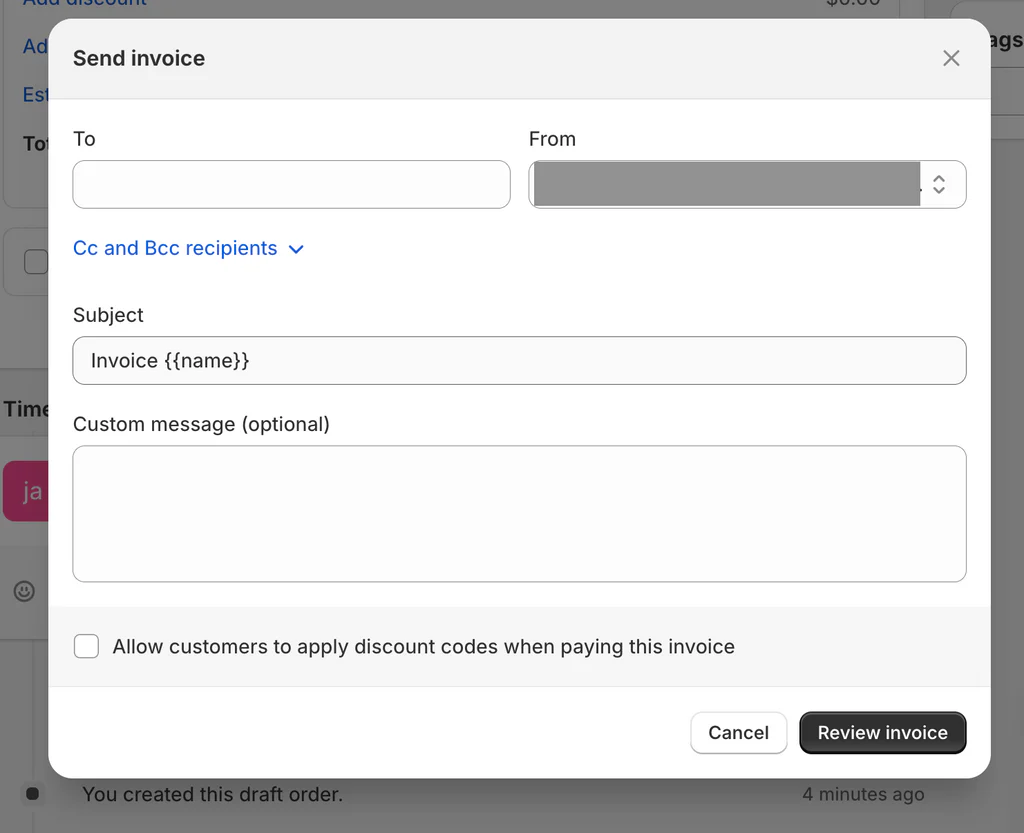The height and width of the screenshot is (833, 1024).
Task: Click the Review invoice button
Action: (x=882, y=732)
